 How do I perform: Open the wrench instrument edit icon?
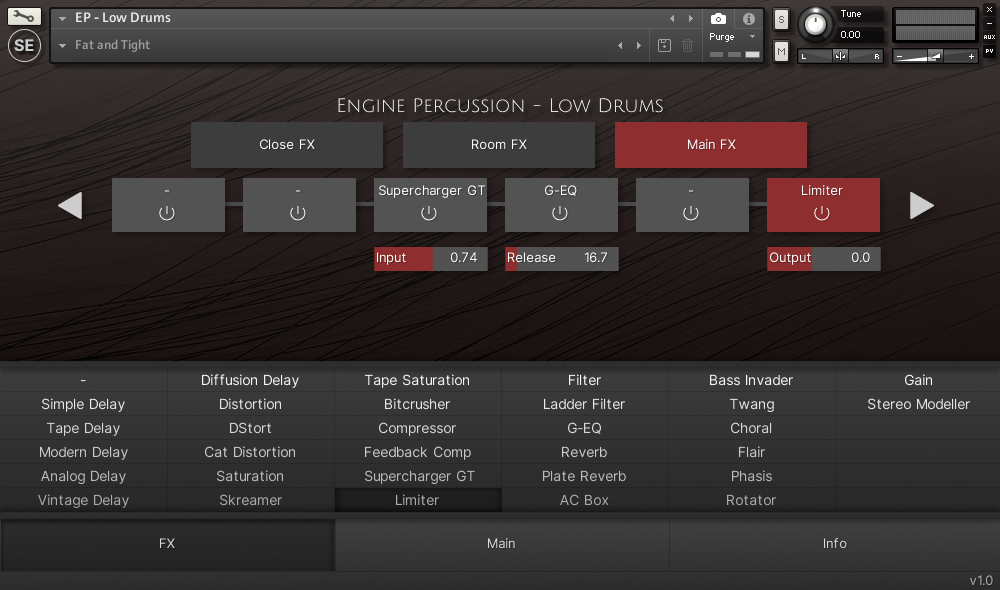25,17
